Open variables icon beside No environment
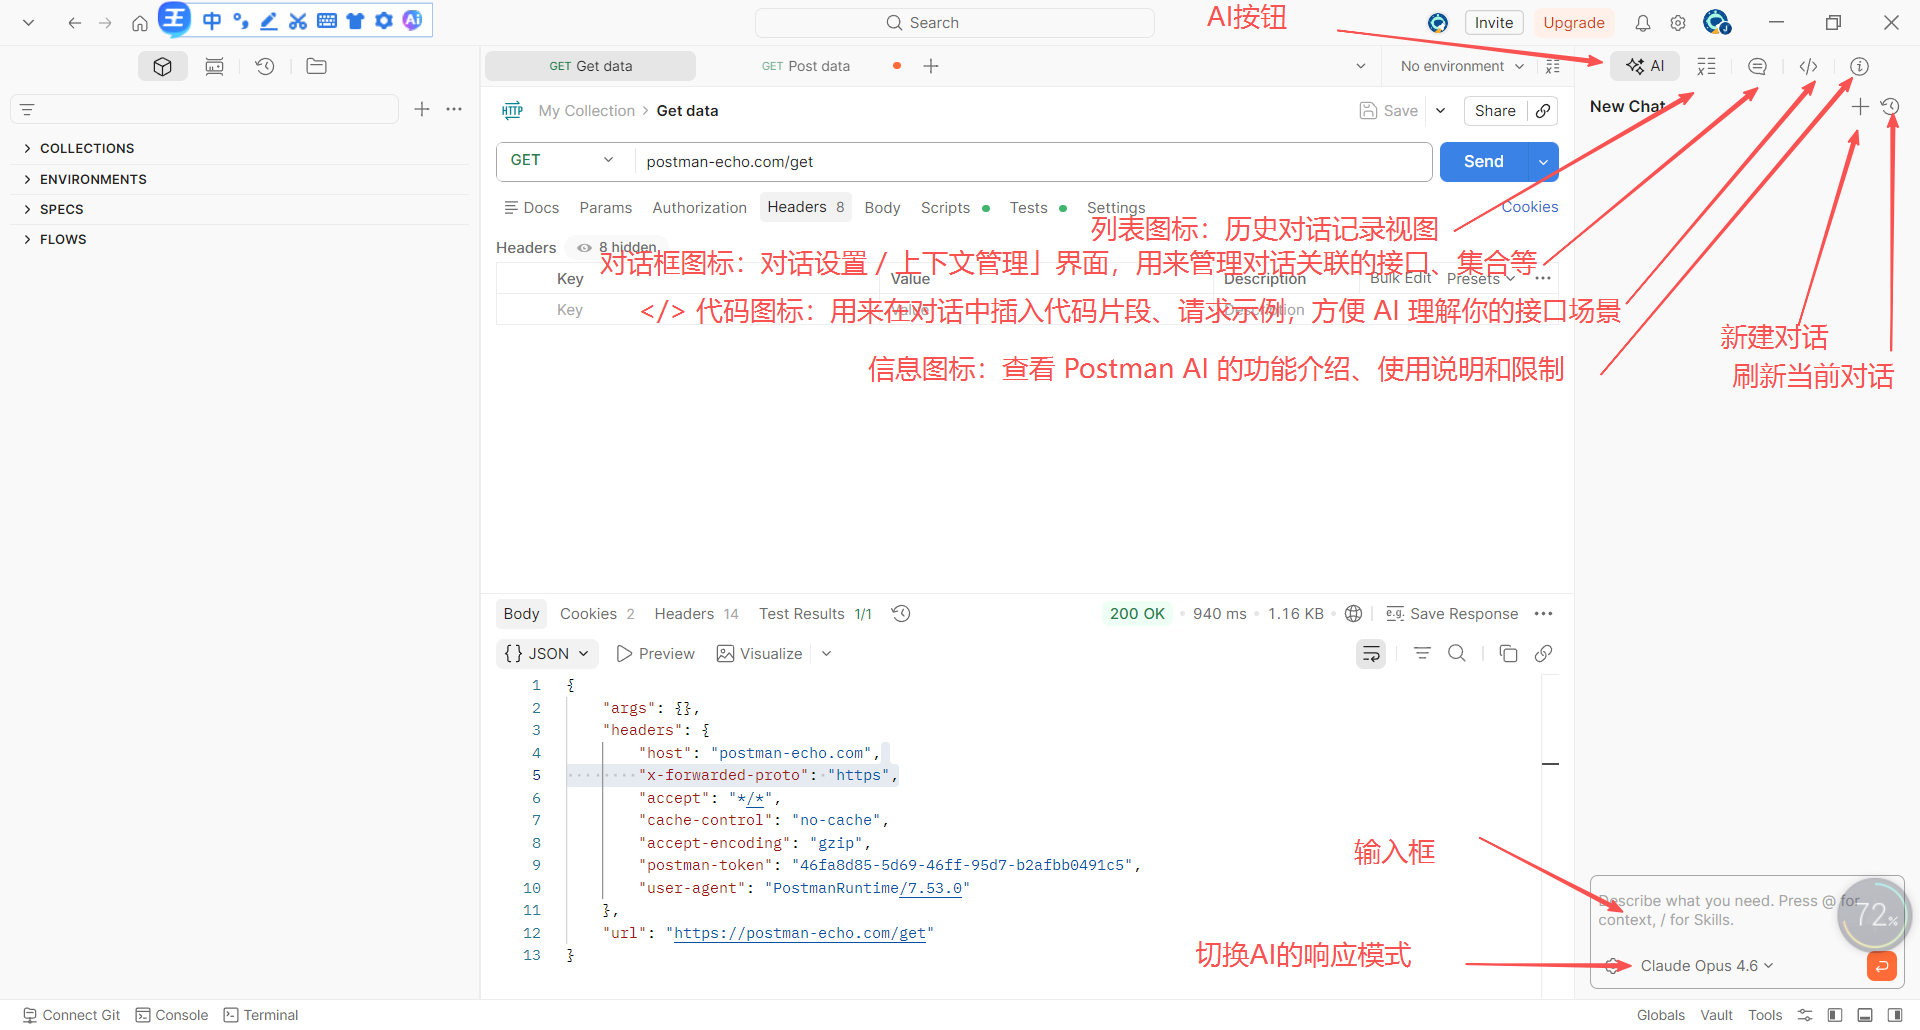This screenshot has width=1920, height=1030. tap(1553, 66)
